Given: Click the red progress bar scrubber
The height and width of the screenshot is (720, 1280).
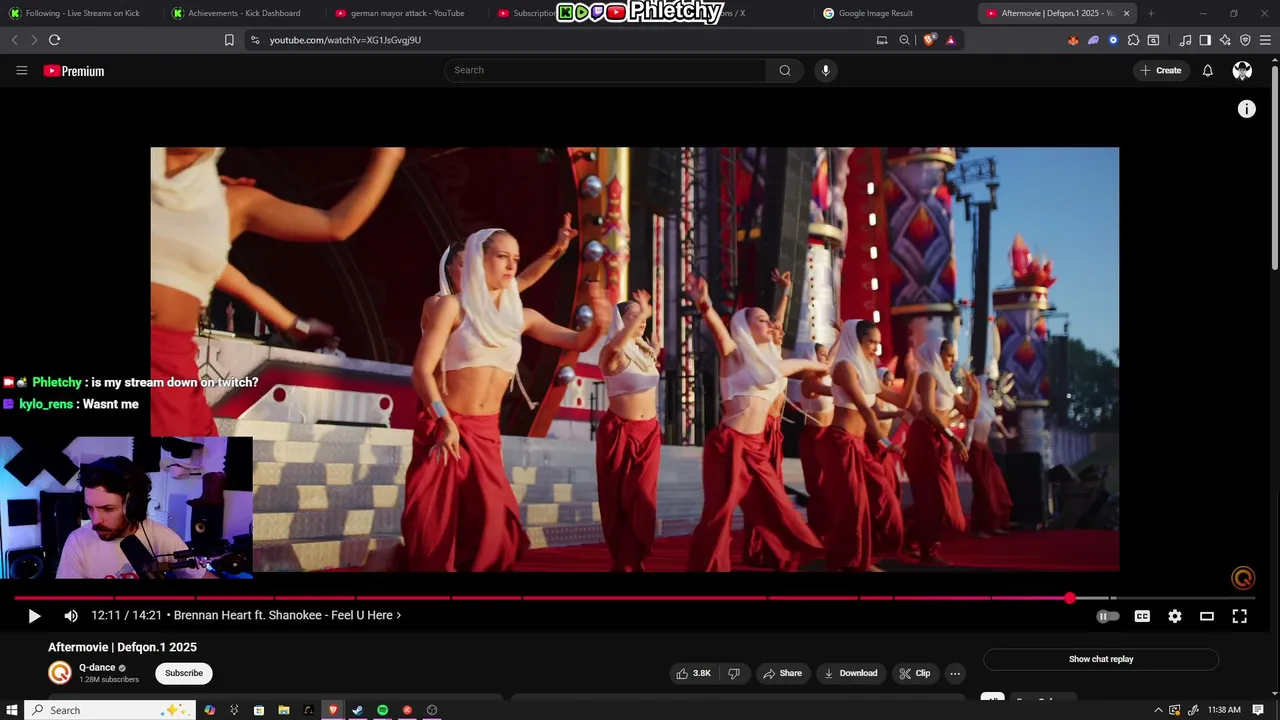Looking at the screenshot, I should [x=1070, y=598].
